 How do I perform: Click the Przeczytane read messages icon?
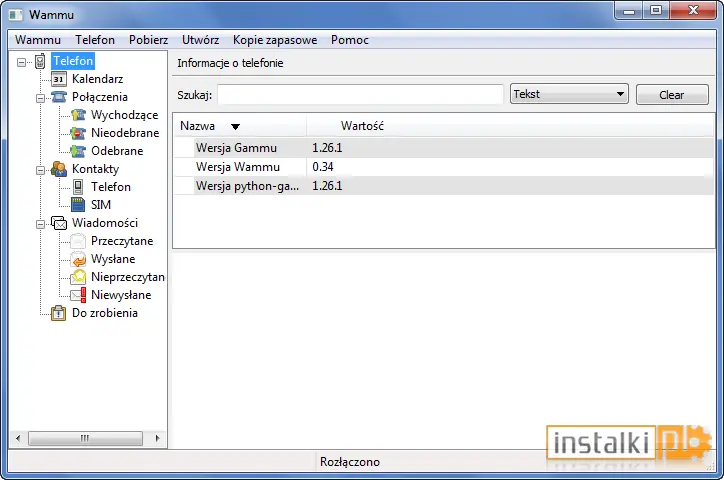coord(78,241)
